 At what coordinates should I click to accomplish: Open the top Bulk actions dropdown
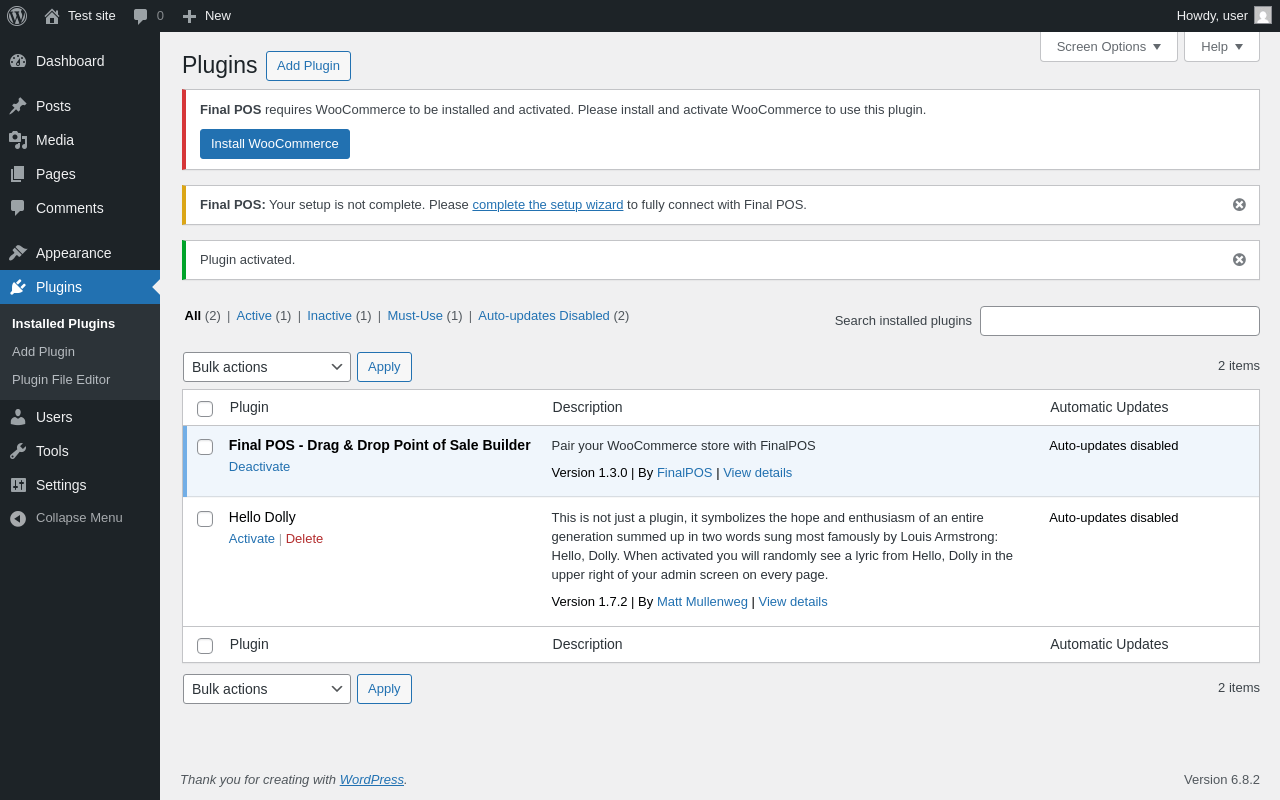(267, 367)
